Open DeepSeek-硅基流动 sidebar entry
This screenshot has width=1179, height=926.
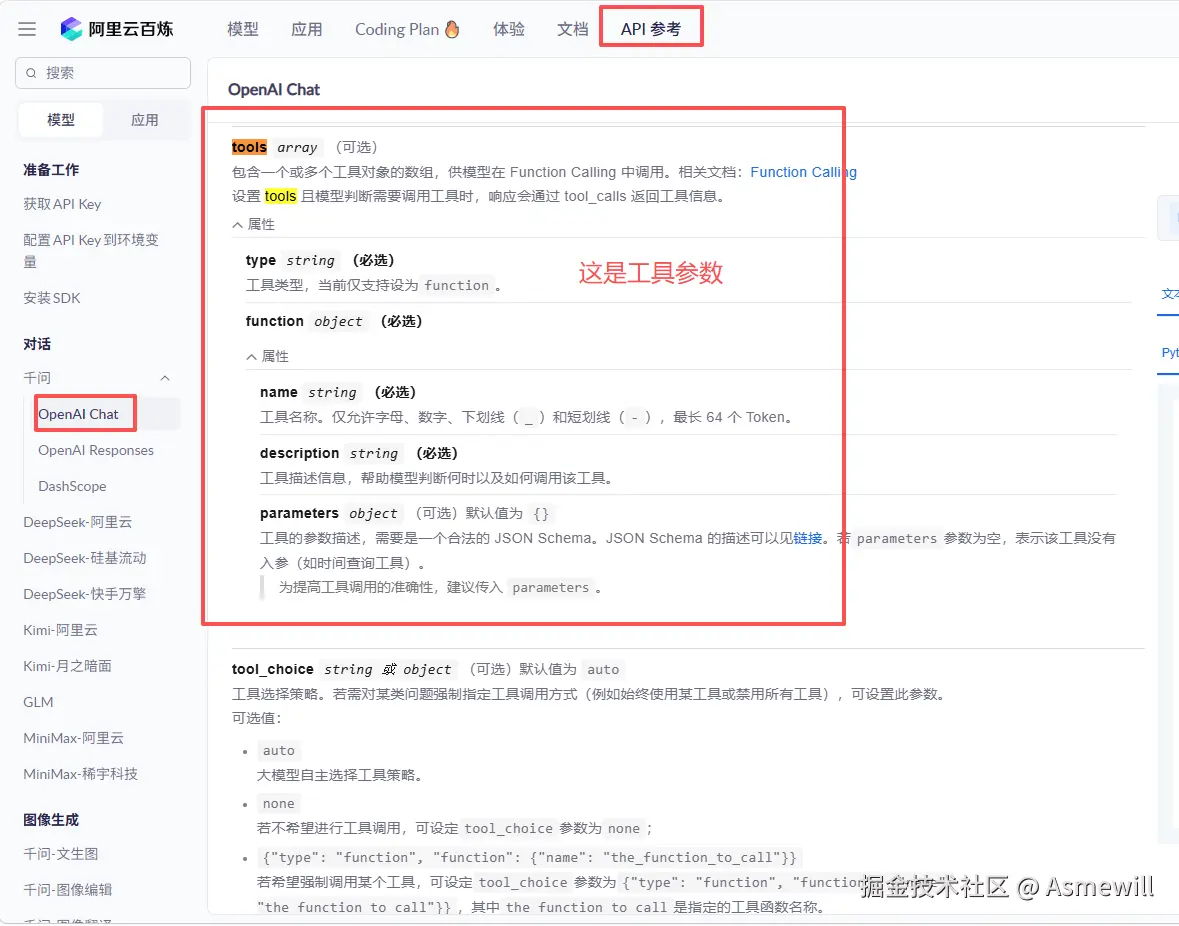click(85, 558)
